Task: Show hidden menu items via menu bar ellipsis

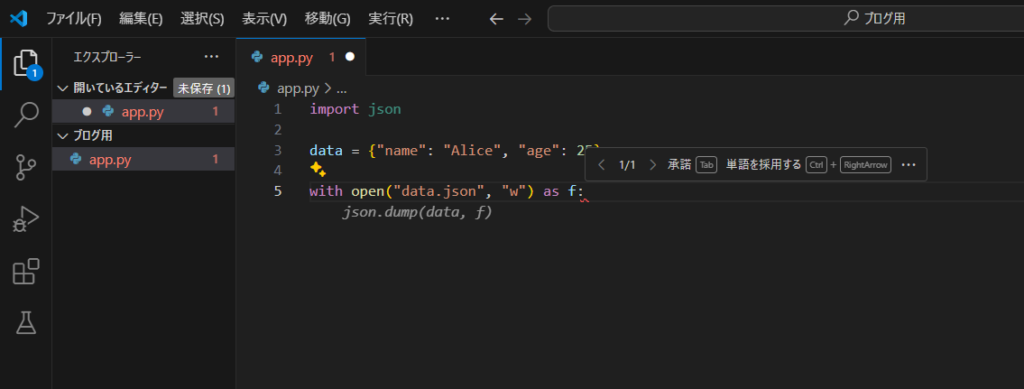Action: [442, 19]
